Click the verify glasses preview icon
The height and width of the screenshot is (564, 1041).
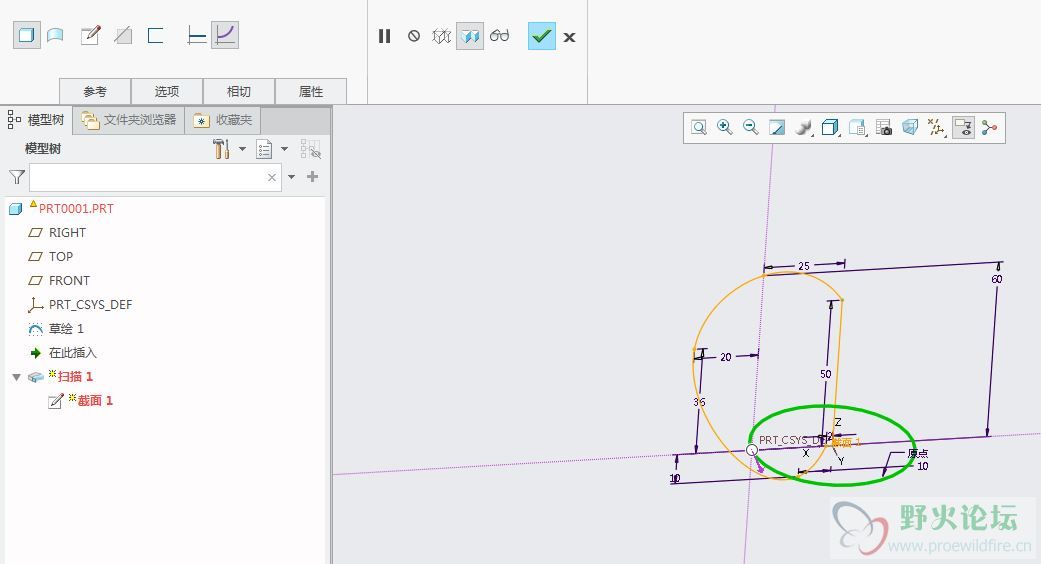[x=499, y=36]
